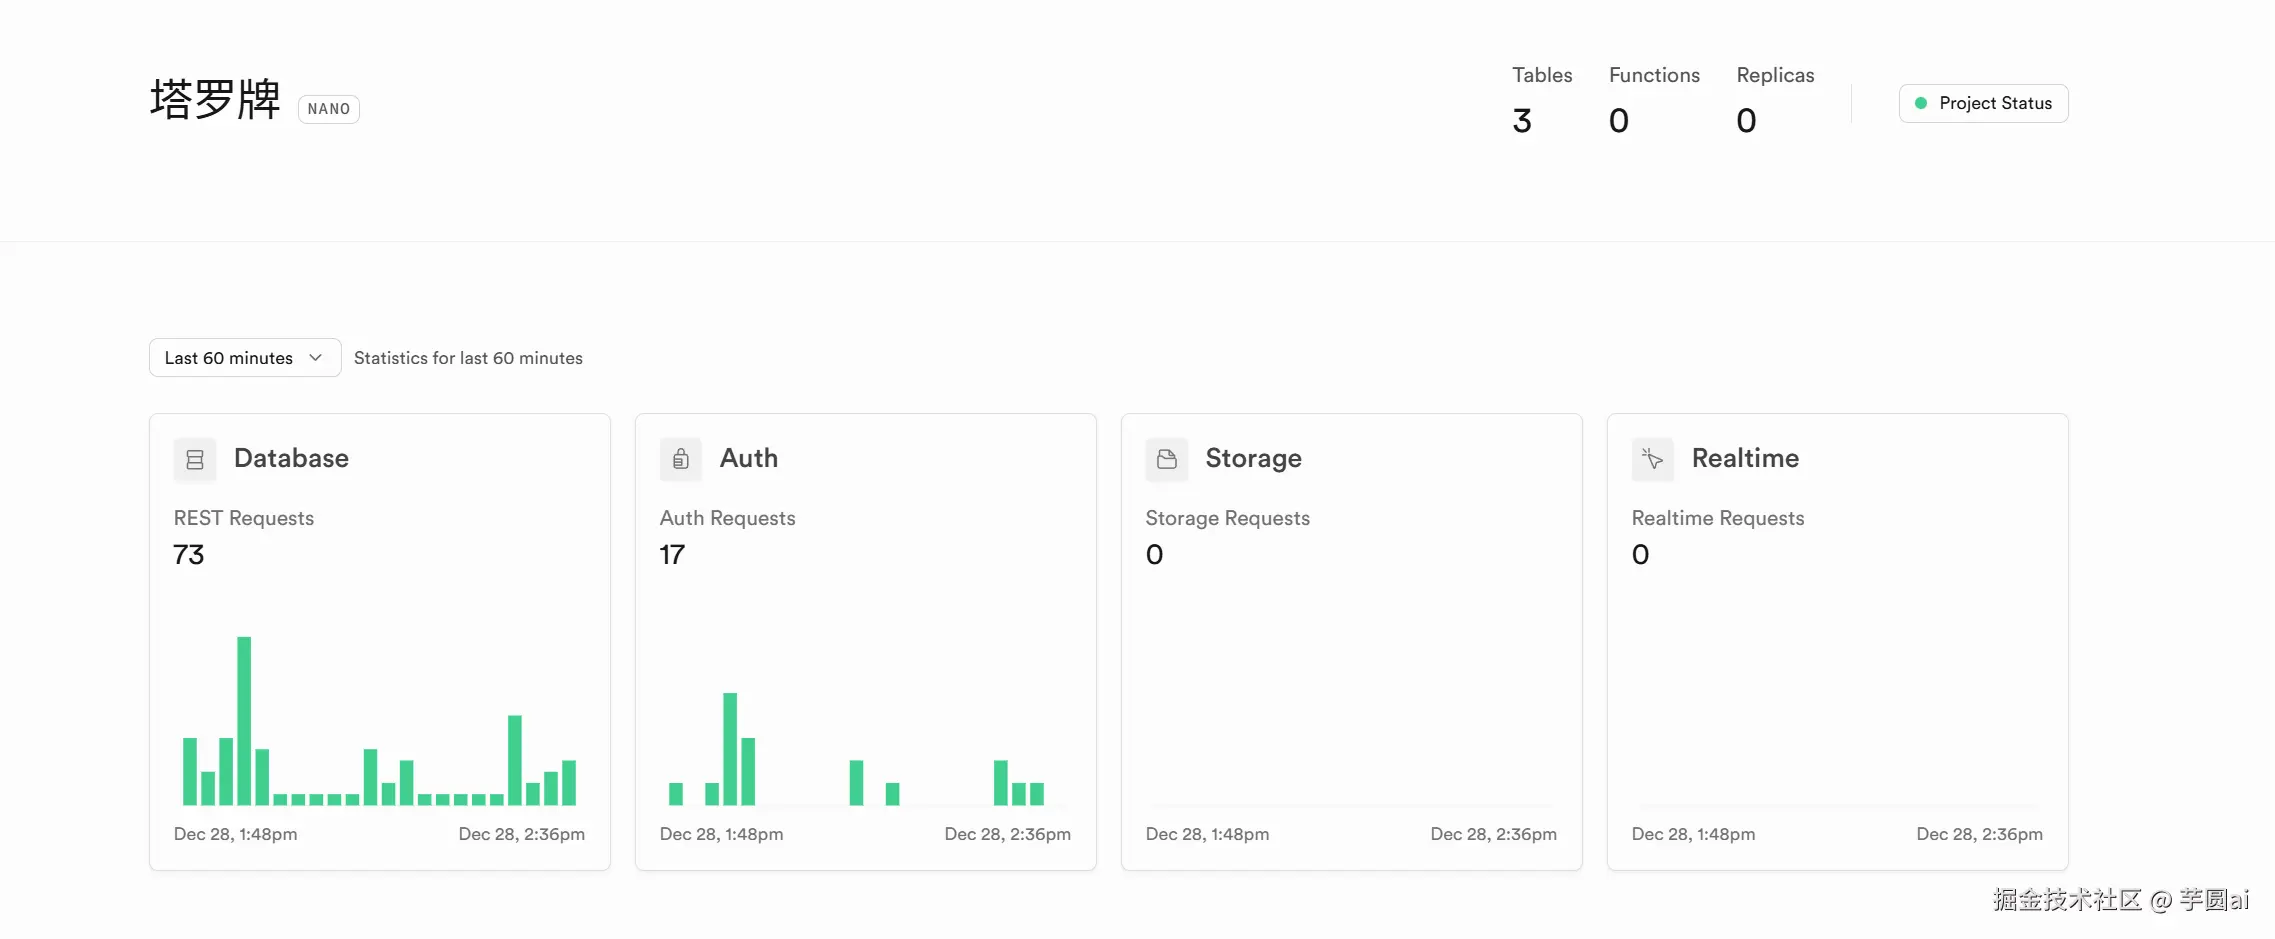Click the Auth Requests value 17
Viewport: 2275px width, 939px height.
pos(672,555)
